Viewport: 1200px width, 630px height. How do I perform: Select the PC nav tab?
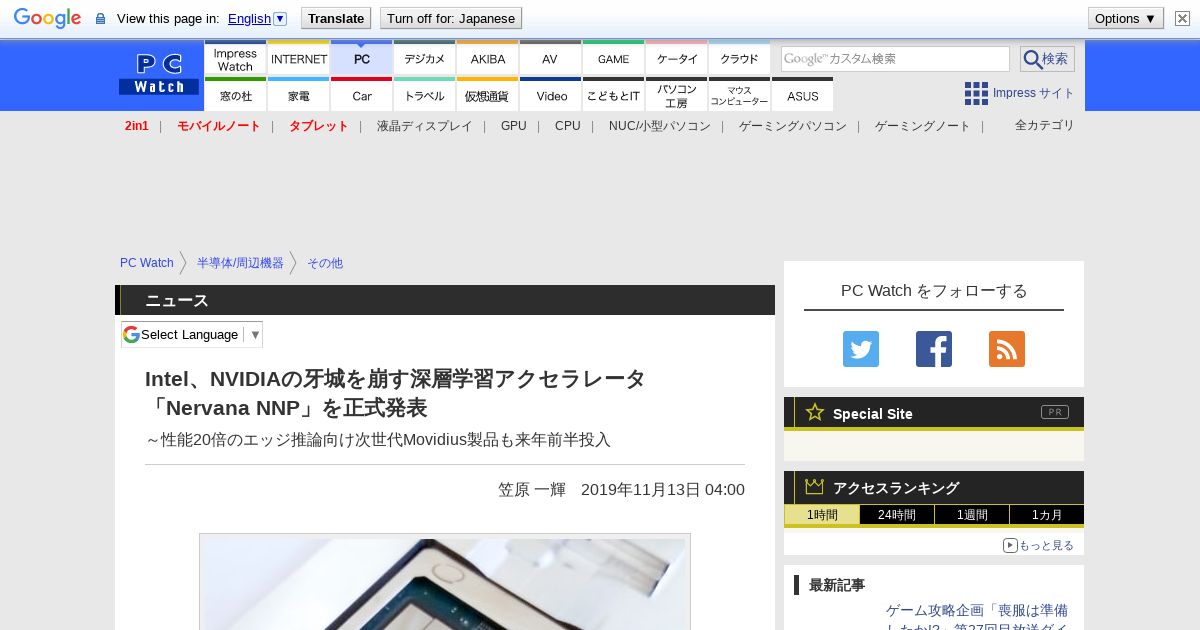click(x=362, y=59)
